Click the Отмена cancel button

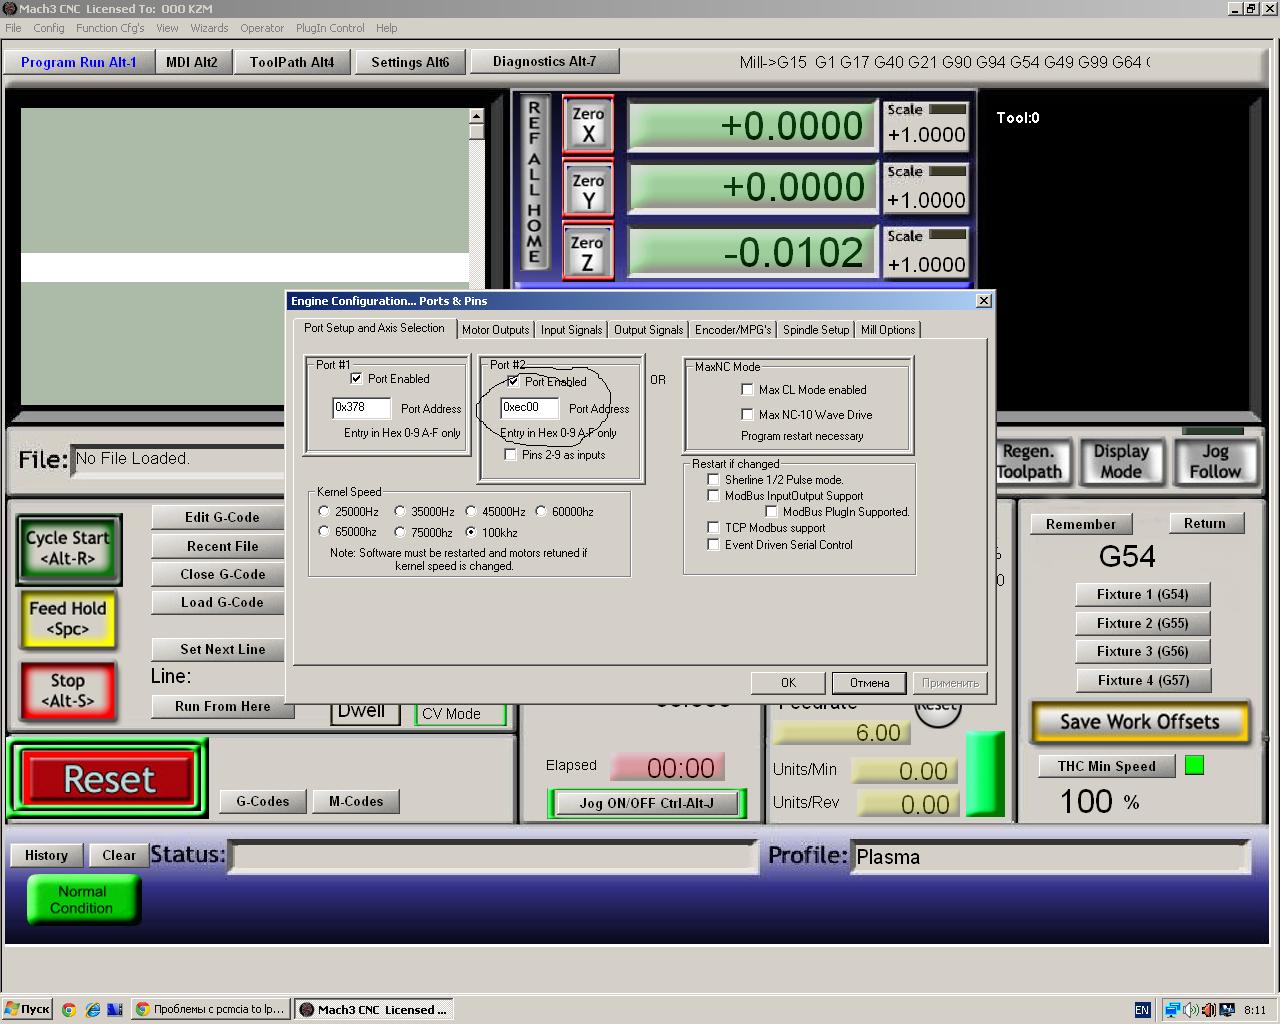[x=869, y=683]
